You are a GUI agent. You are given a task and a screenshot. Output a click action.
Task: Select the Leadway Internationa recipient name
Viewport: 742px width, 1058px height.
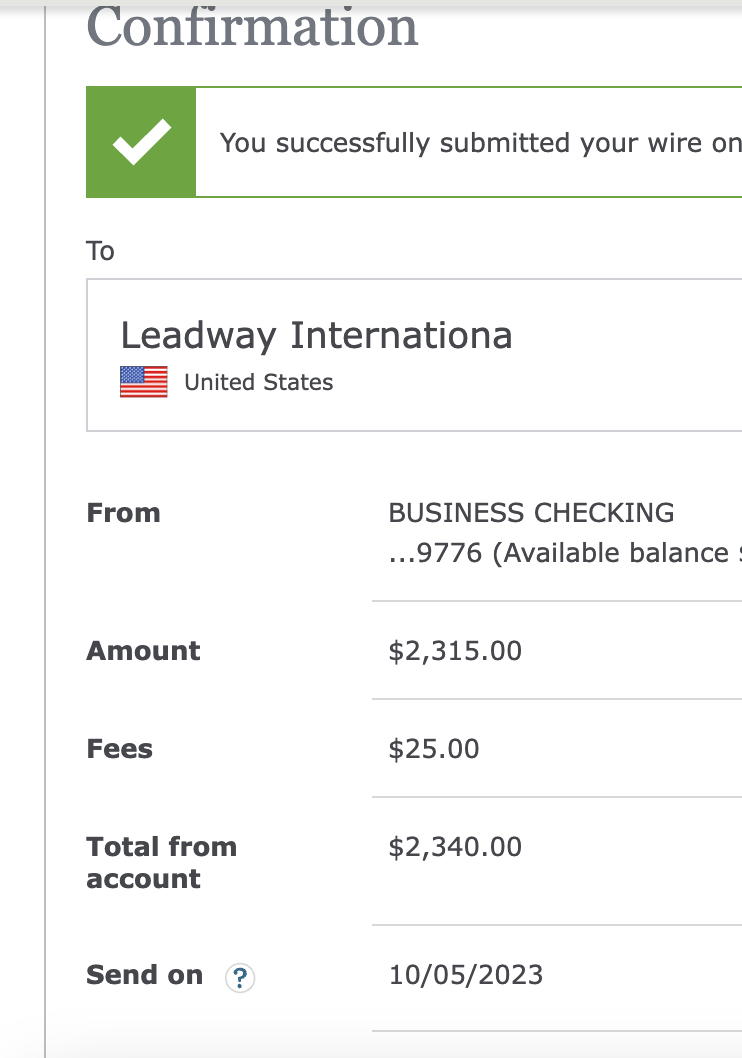(316, 336)
